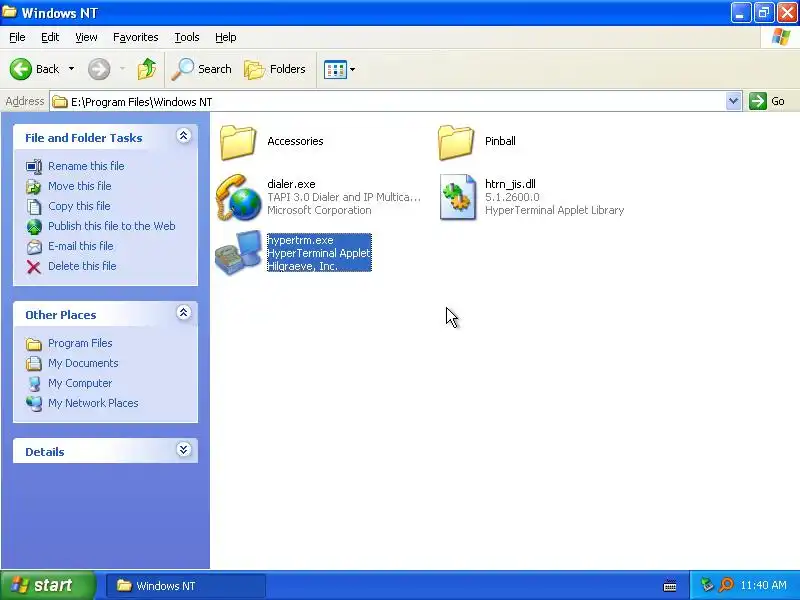This screenshot has height=600, width=800.
Task: Click Copy this file
Action: pos(79,206)
